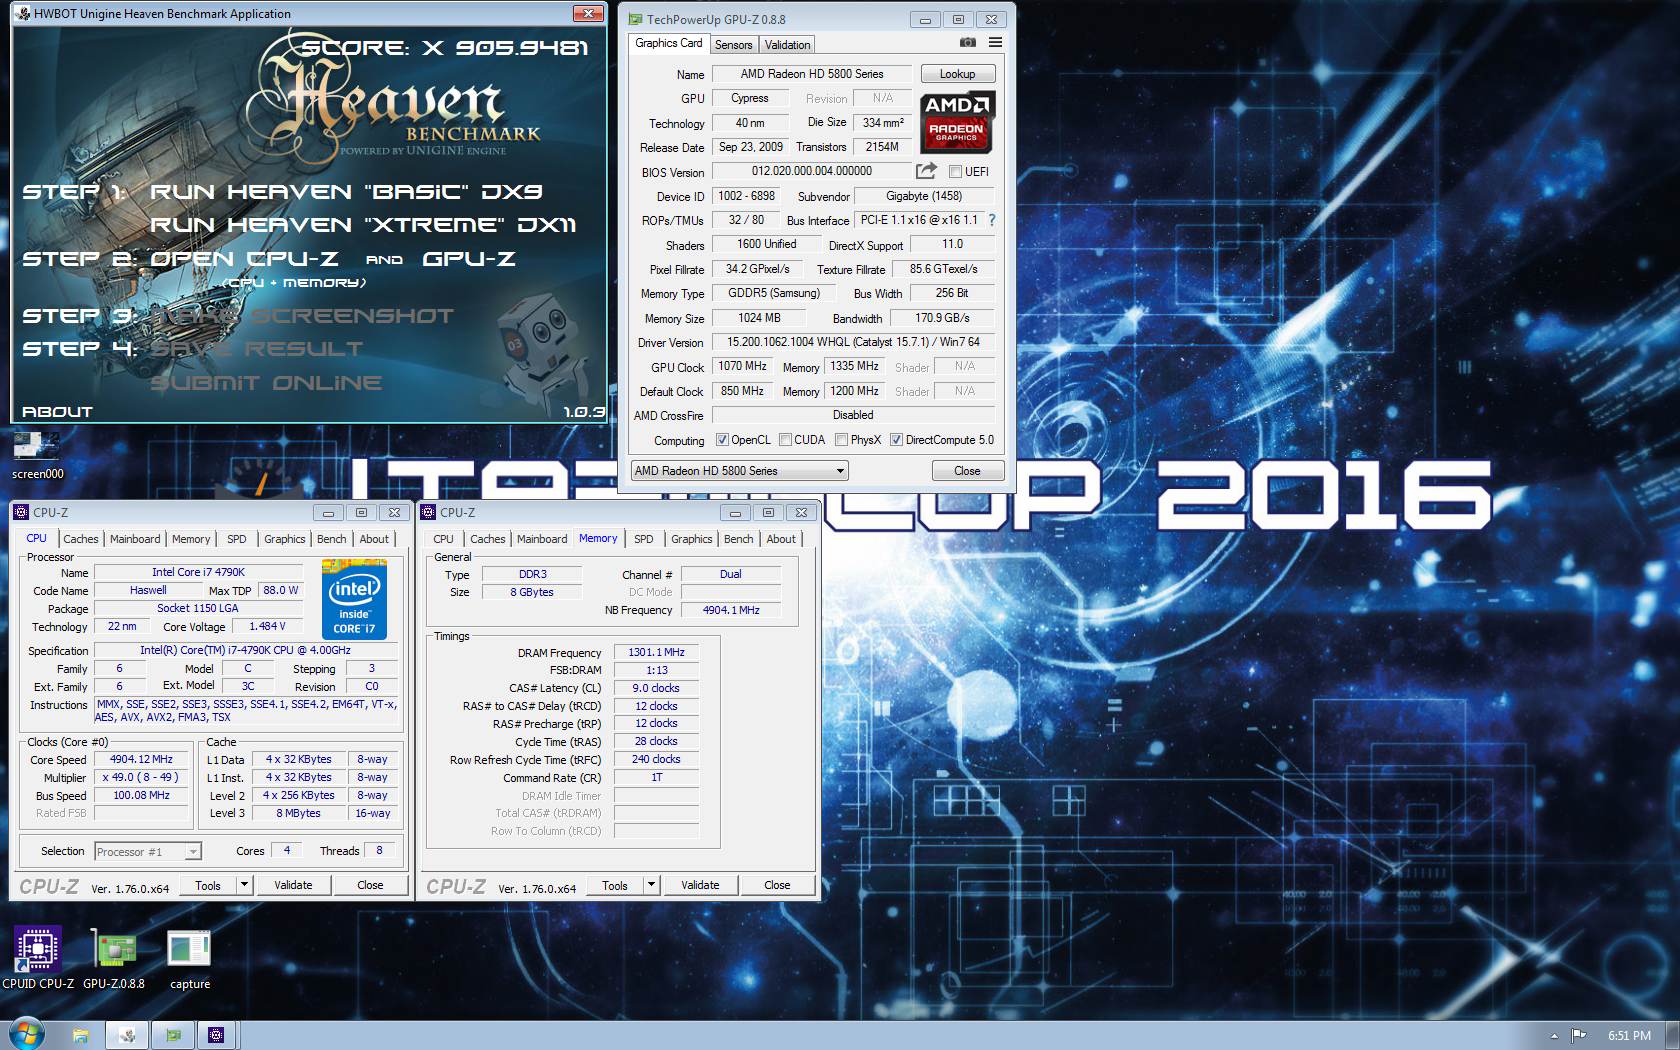This screenshot has height=1050, width=1680.
Task: Open the GPU-Z.0.8.8 desktop icon
Action: (x=113, y=957)
